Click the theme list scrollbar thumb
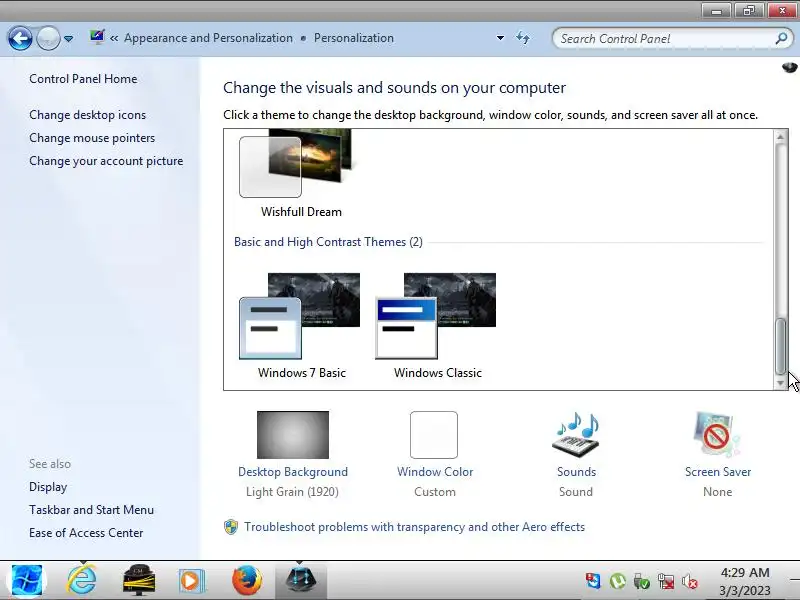Screen dimensions: 800x600 click(780, 346)
